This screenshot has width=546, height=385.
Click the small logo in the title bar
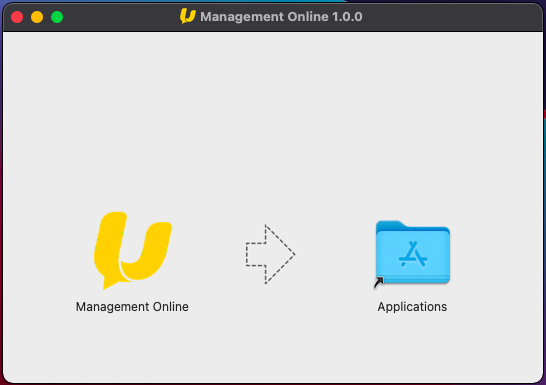pyautogui.click(x=188, y=16)
